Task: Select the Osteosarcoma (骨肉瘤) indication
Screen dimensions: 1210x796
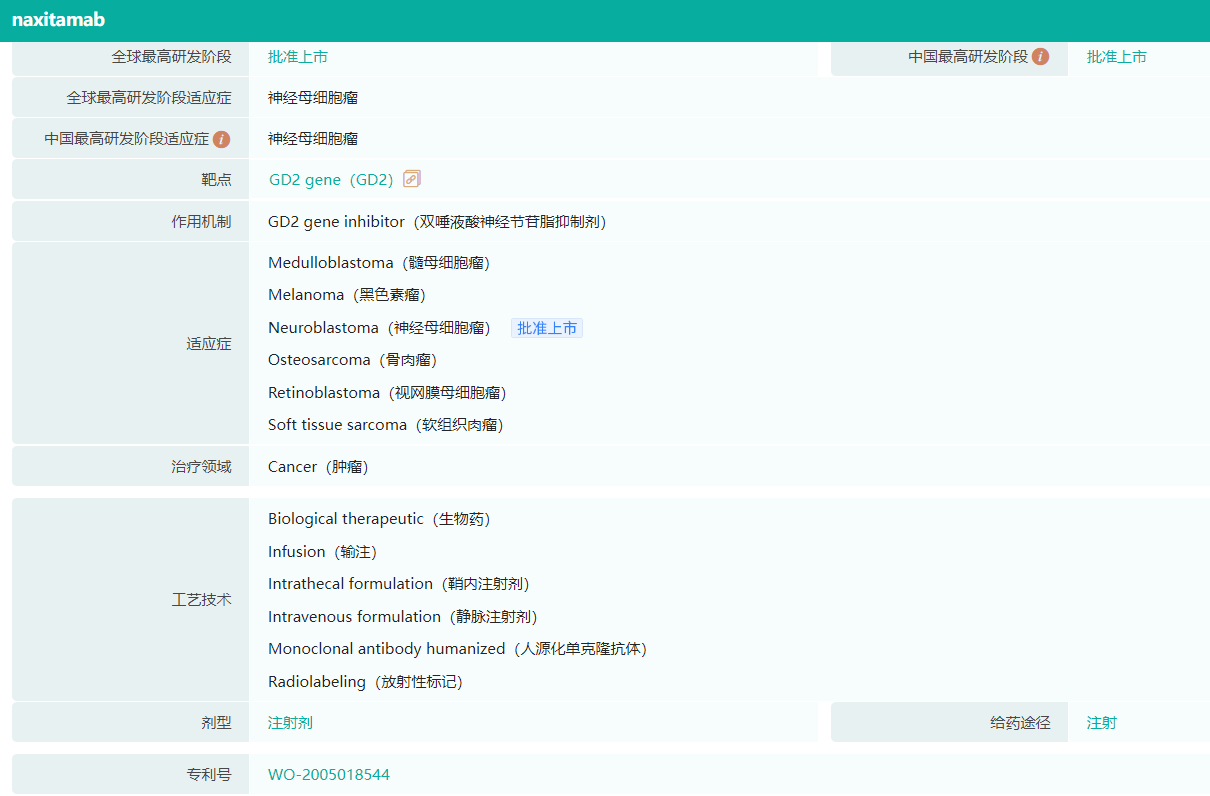Action: [352, 360]
